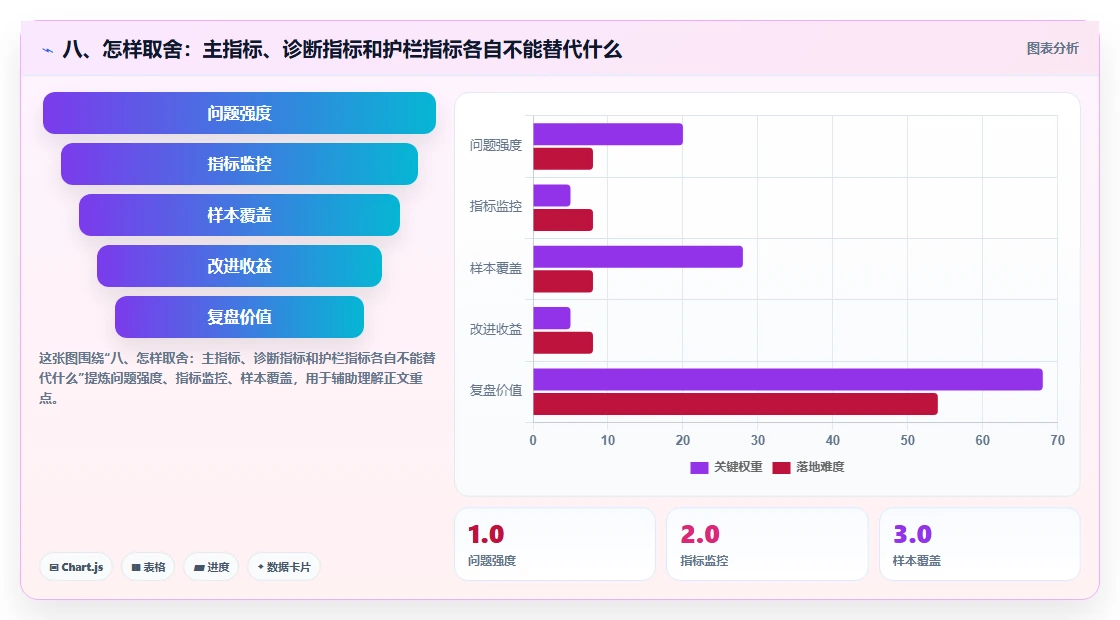The height and width of the screenshot is (620, 1120).
Task: Click the section title 八、怎样取舍 heading
Action: pos(342,49)
